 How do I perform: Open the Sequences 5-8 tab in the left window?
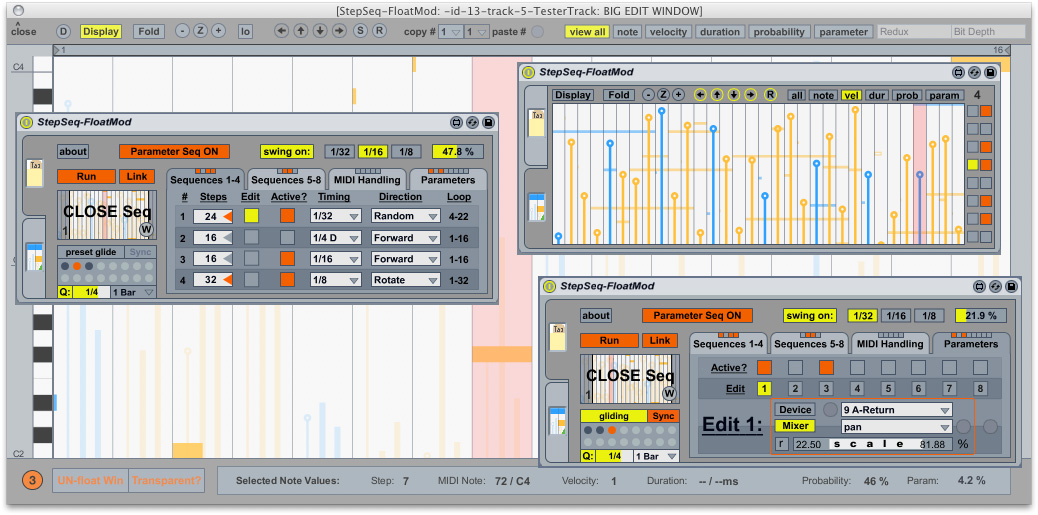pyautogui.click(x=284, y=180)
